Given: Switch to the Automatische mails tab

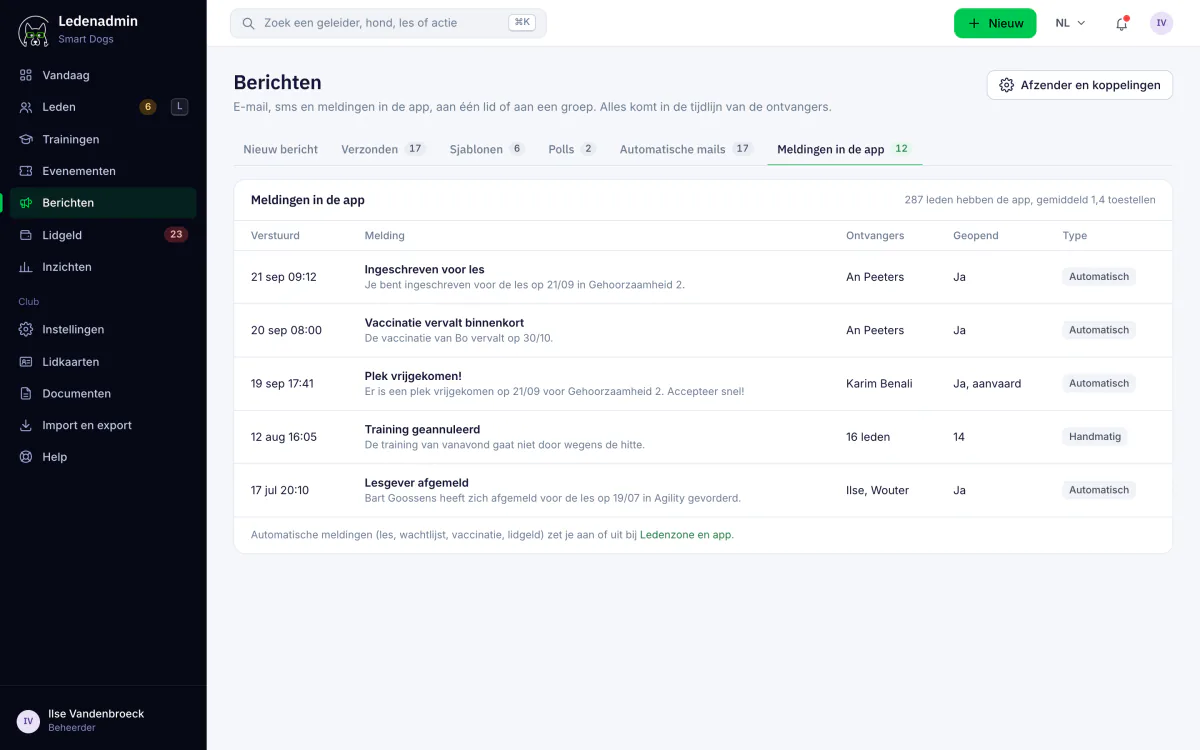Looking at the screenshot, I should point(686,149).
